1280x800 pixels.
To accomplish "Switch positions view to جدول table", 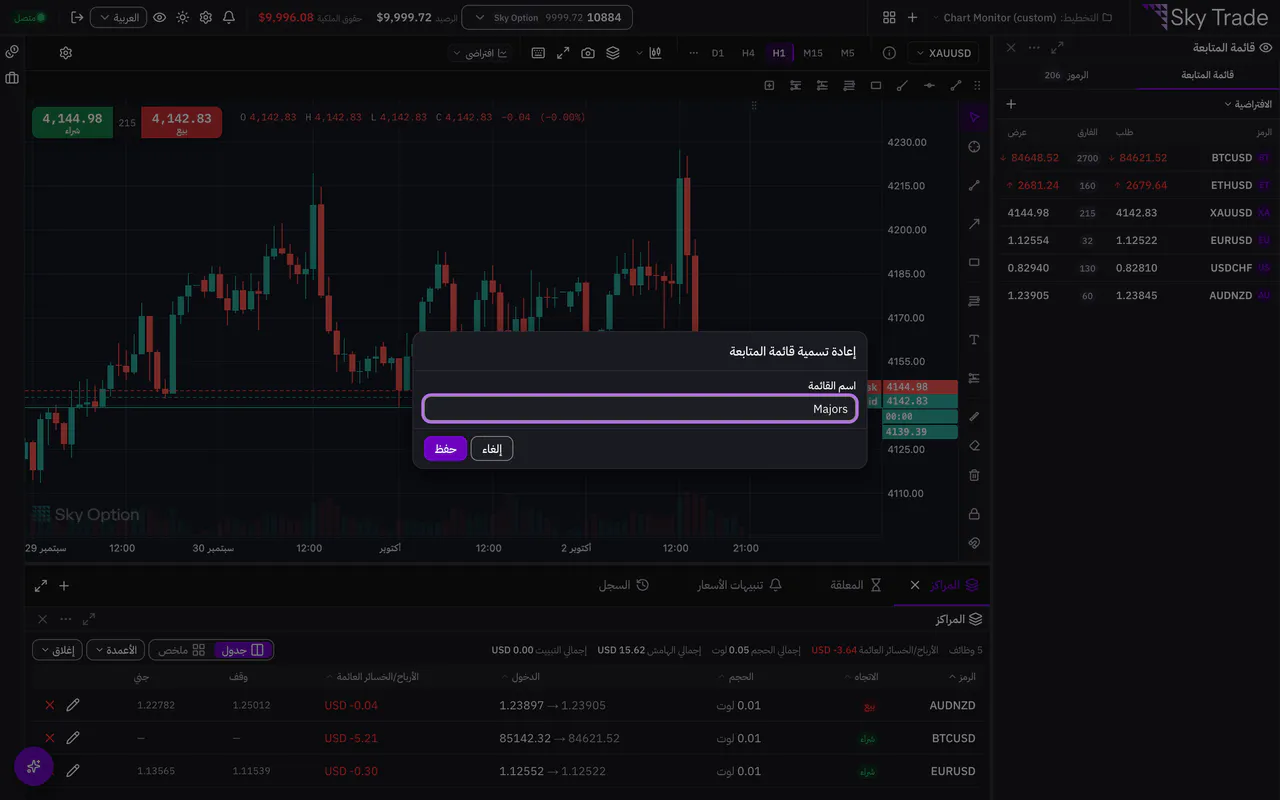I will click(243, 650).
